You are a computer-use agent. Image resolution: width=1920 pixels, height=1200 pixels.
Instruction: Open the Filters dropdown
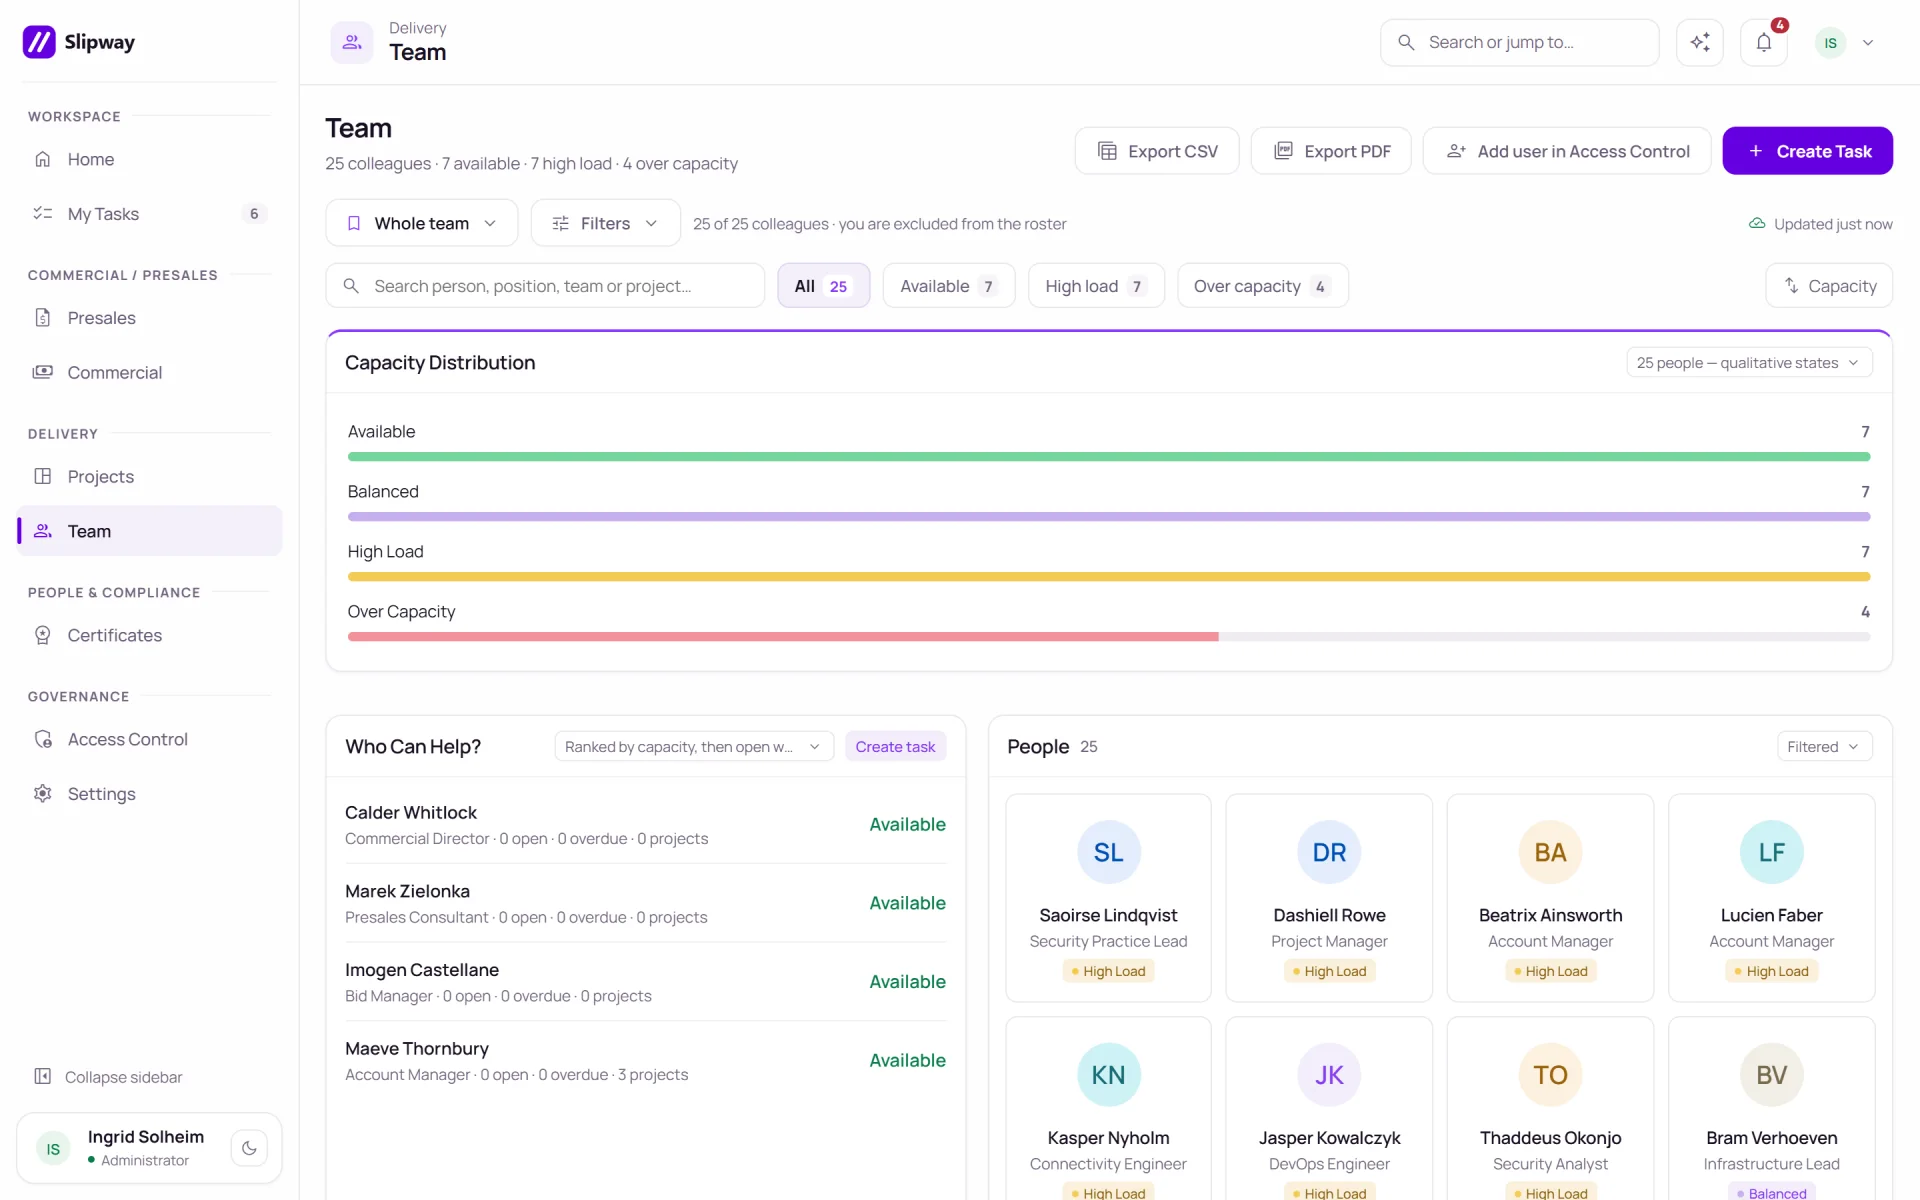[x=605, y=223]
